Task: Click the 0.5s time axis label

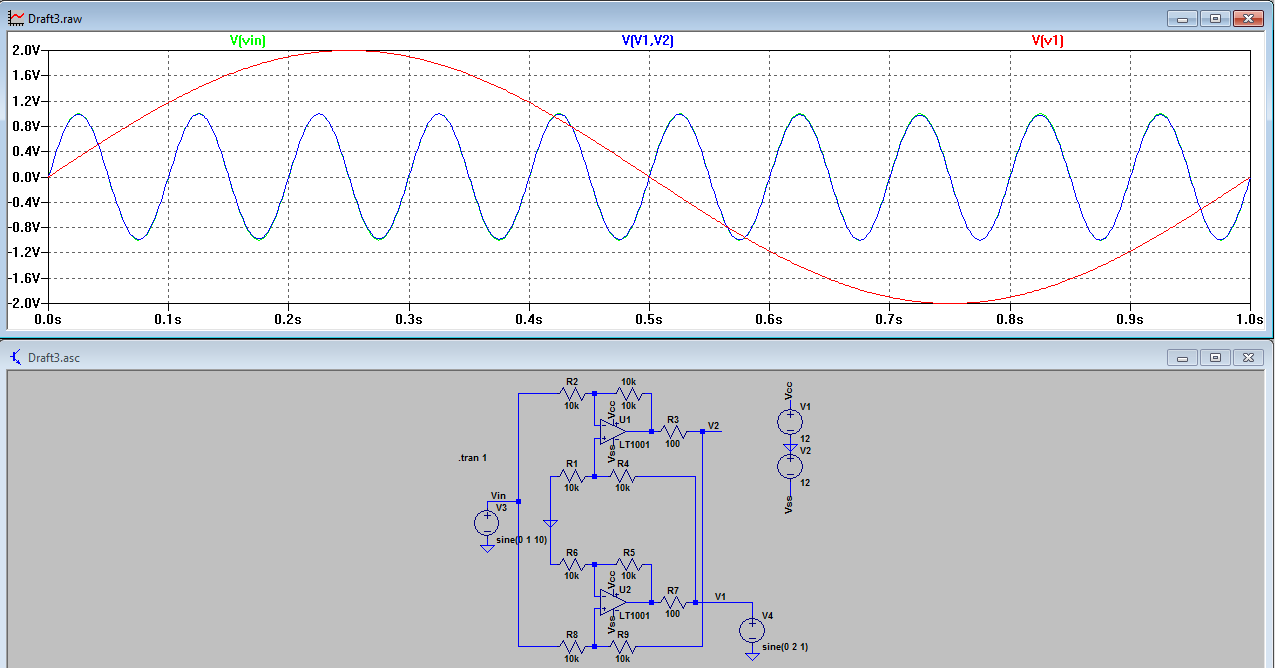Action: tap(649, 319)
